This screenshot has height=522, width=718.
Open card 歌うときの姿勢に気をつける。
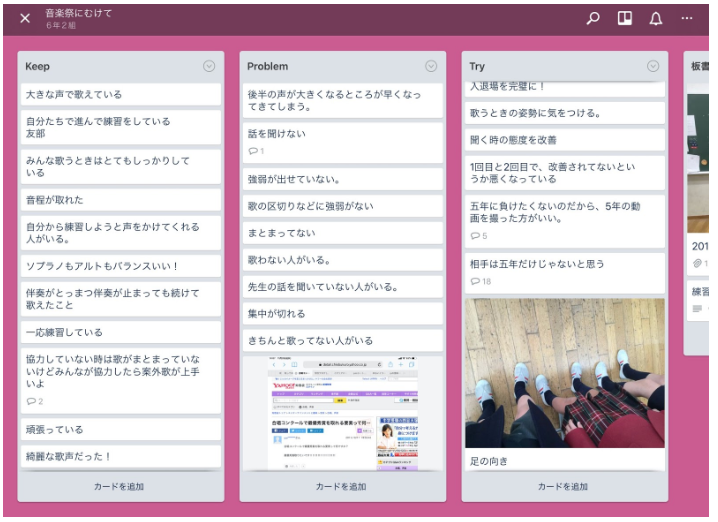tap(565, 113)
